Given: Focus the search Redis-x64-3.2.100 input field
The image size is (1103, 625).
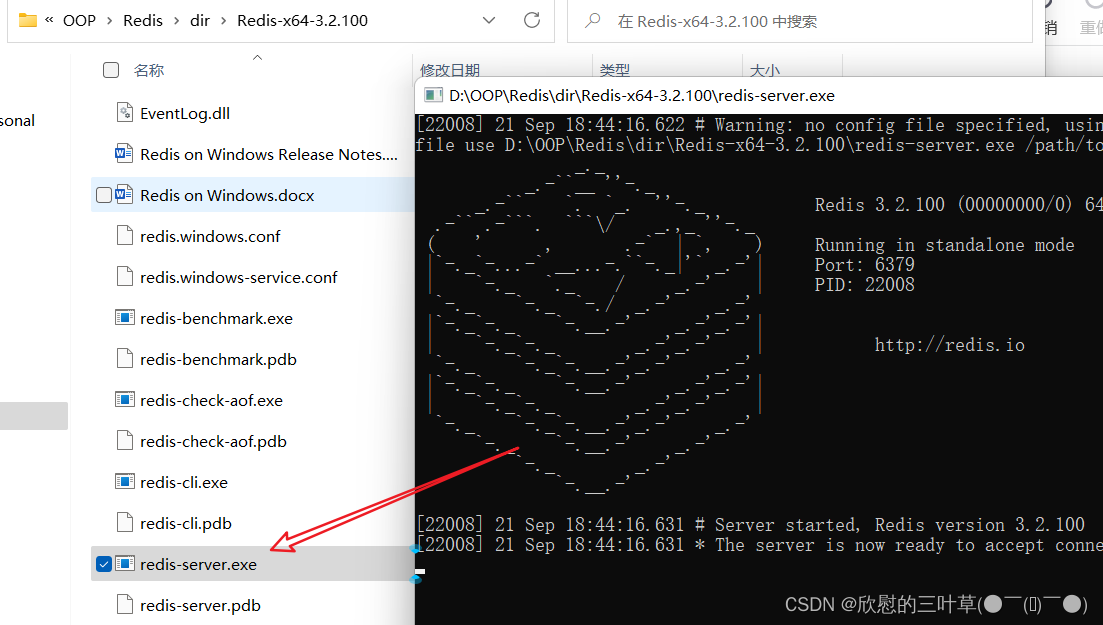Looking at the screenshot, I should tap(799, 21).
